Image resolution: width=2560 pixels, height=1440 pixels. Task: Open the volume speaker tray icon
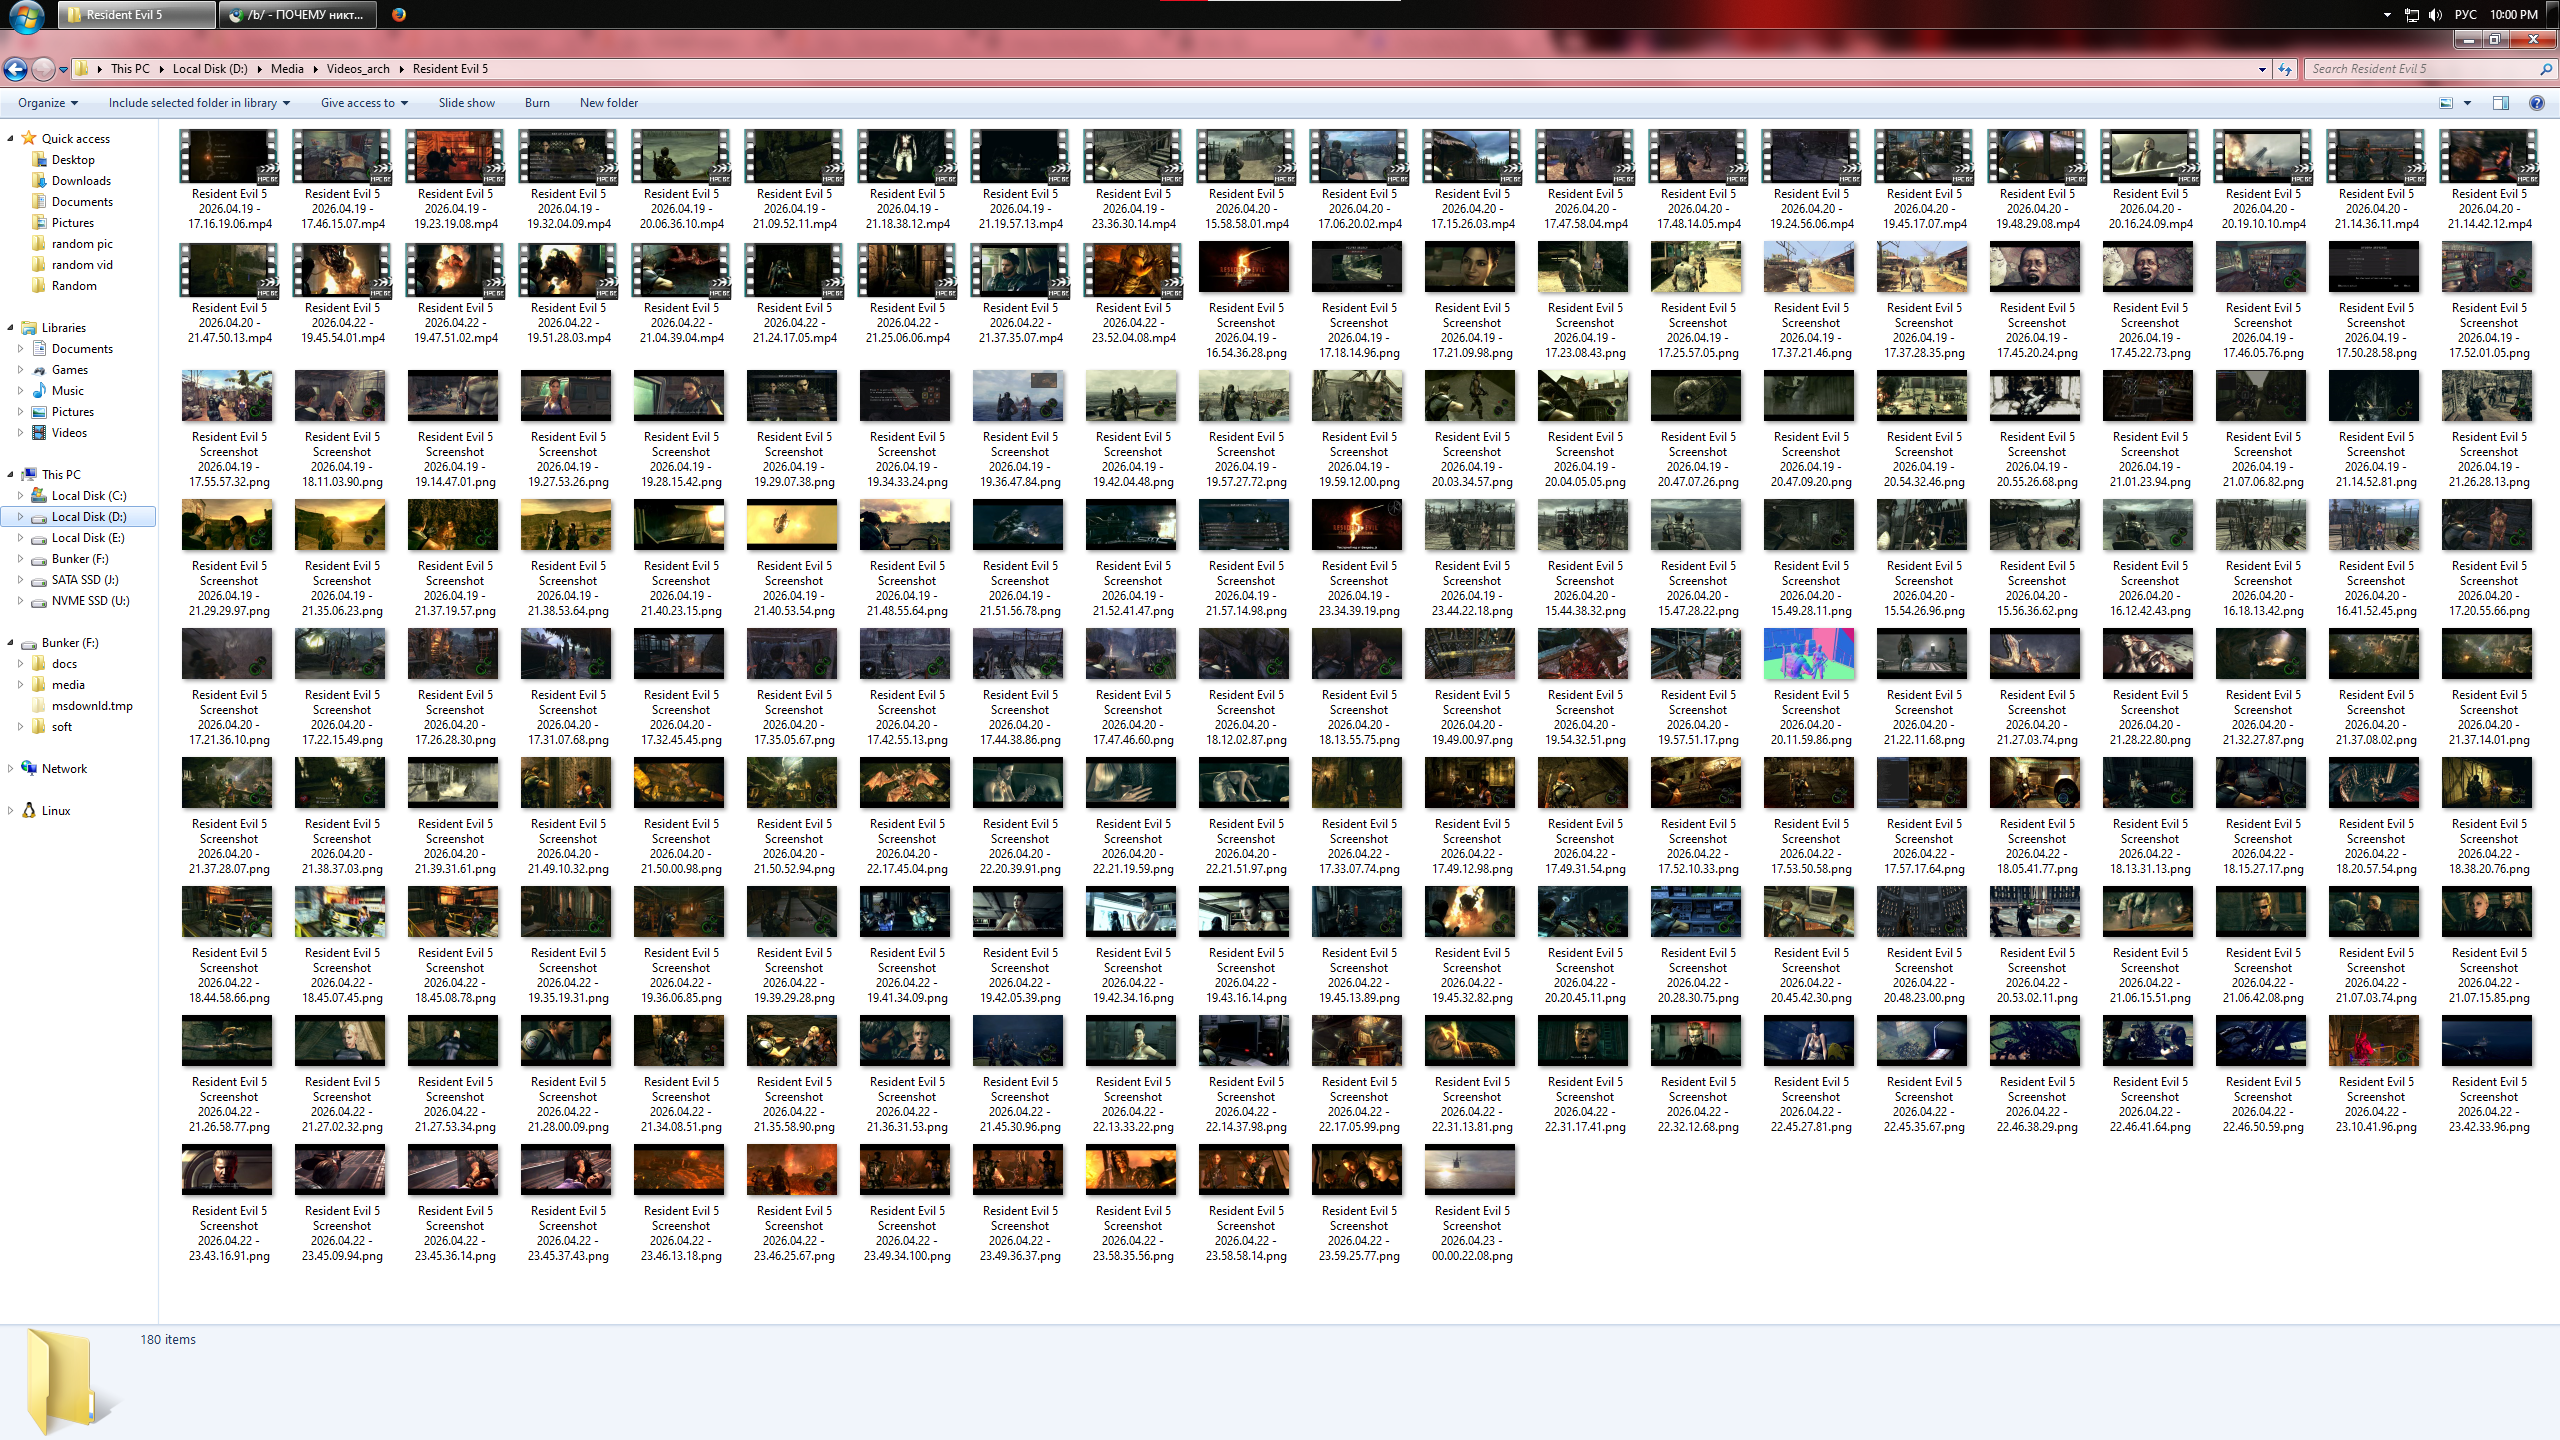point(2435,15)
